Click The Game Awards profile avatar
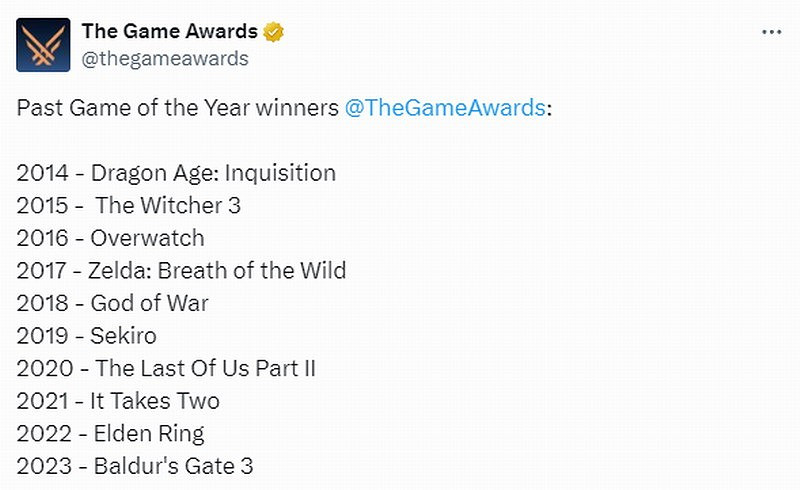Screen dimensions: 800x490 point(43,44)
